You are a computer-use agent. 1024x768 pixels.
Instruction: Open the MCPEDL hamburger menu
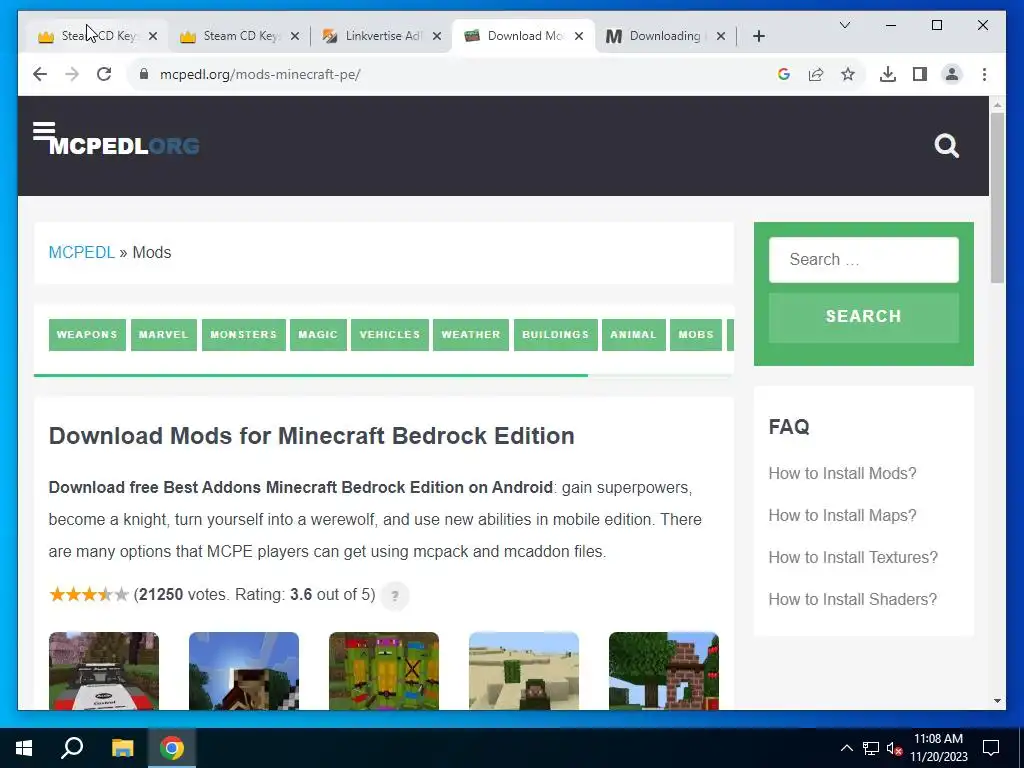(x=44, y=130)
